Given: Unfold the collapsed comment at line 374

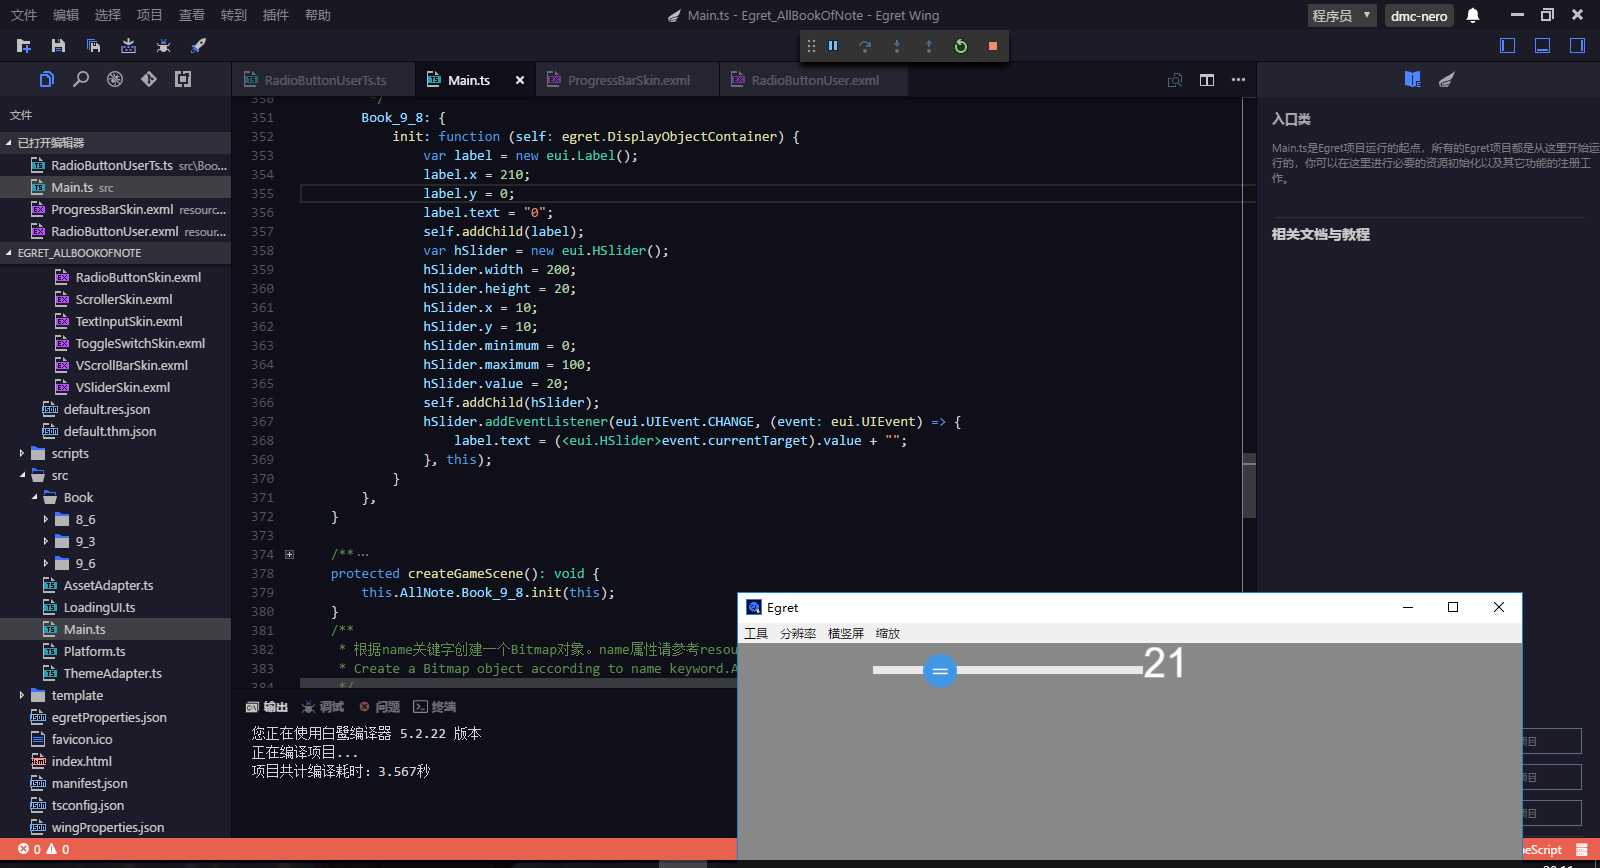Looking at the screenshot, I should tap(290, 555).
